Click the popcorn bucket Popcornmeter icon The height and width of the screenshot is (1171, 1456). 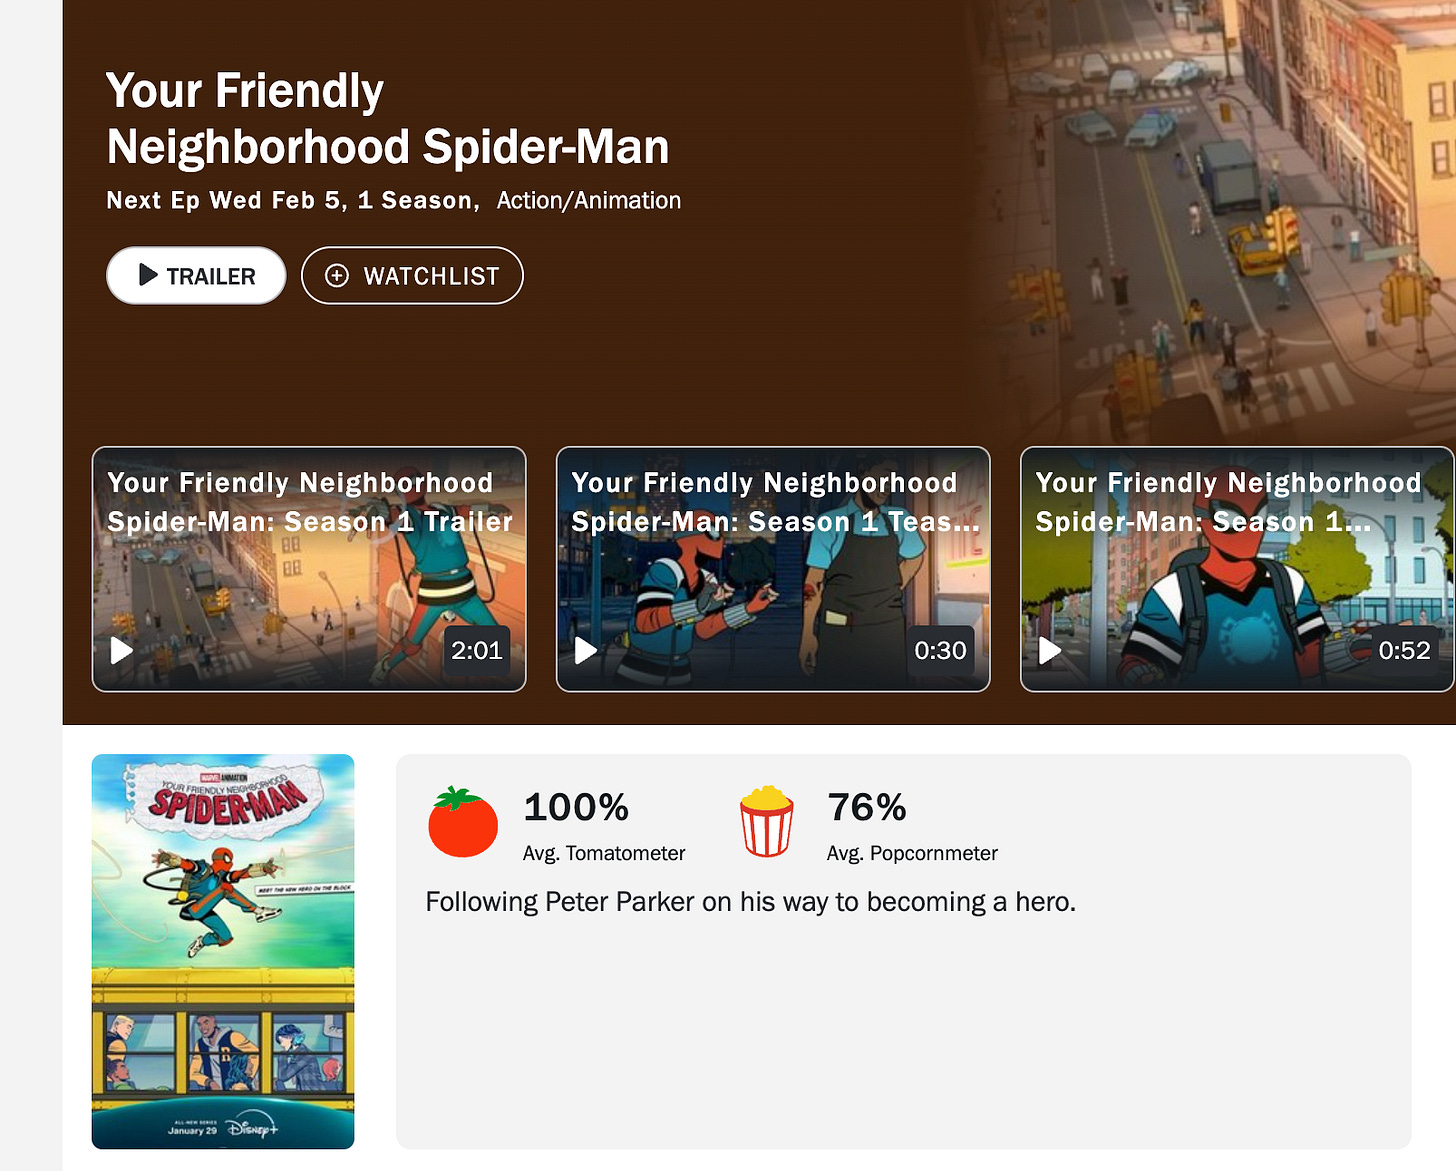(767, 822)
